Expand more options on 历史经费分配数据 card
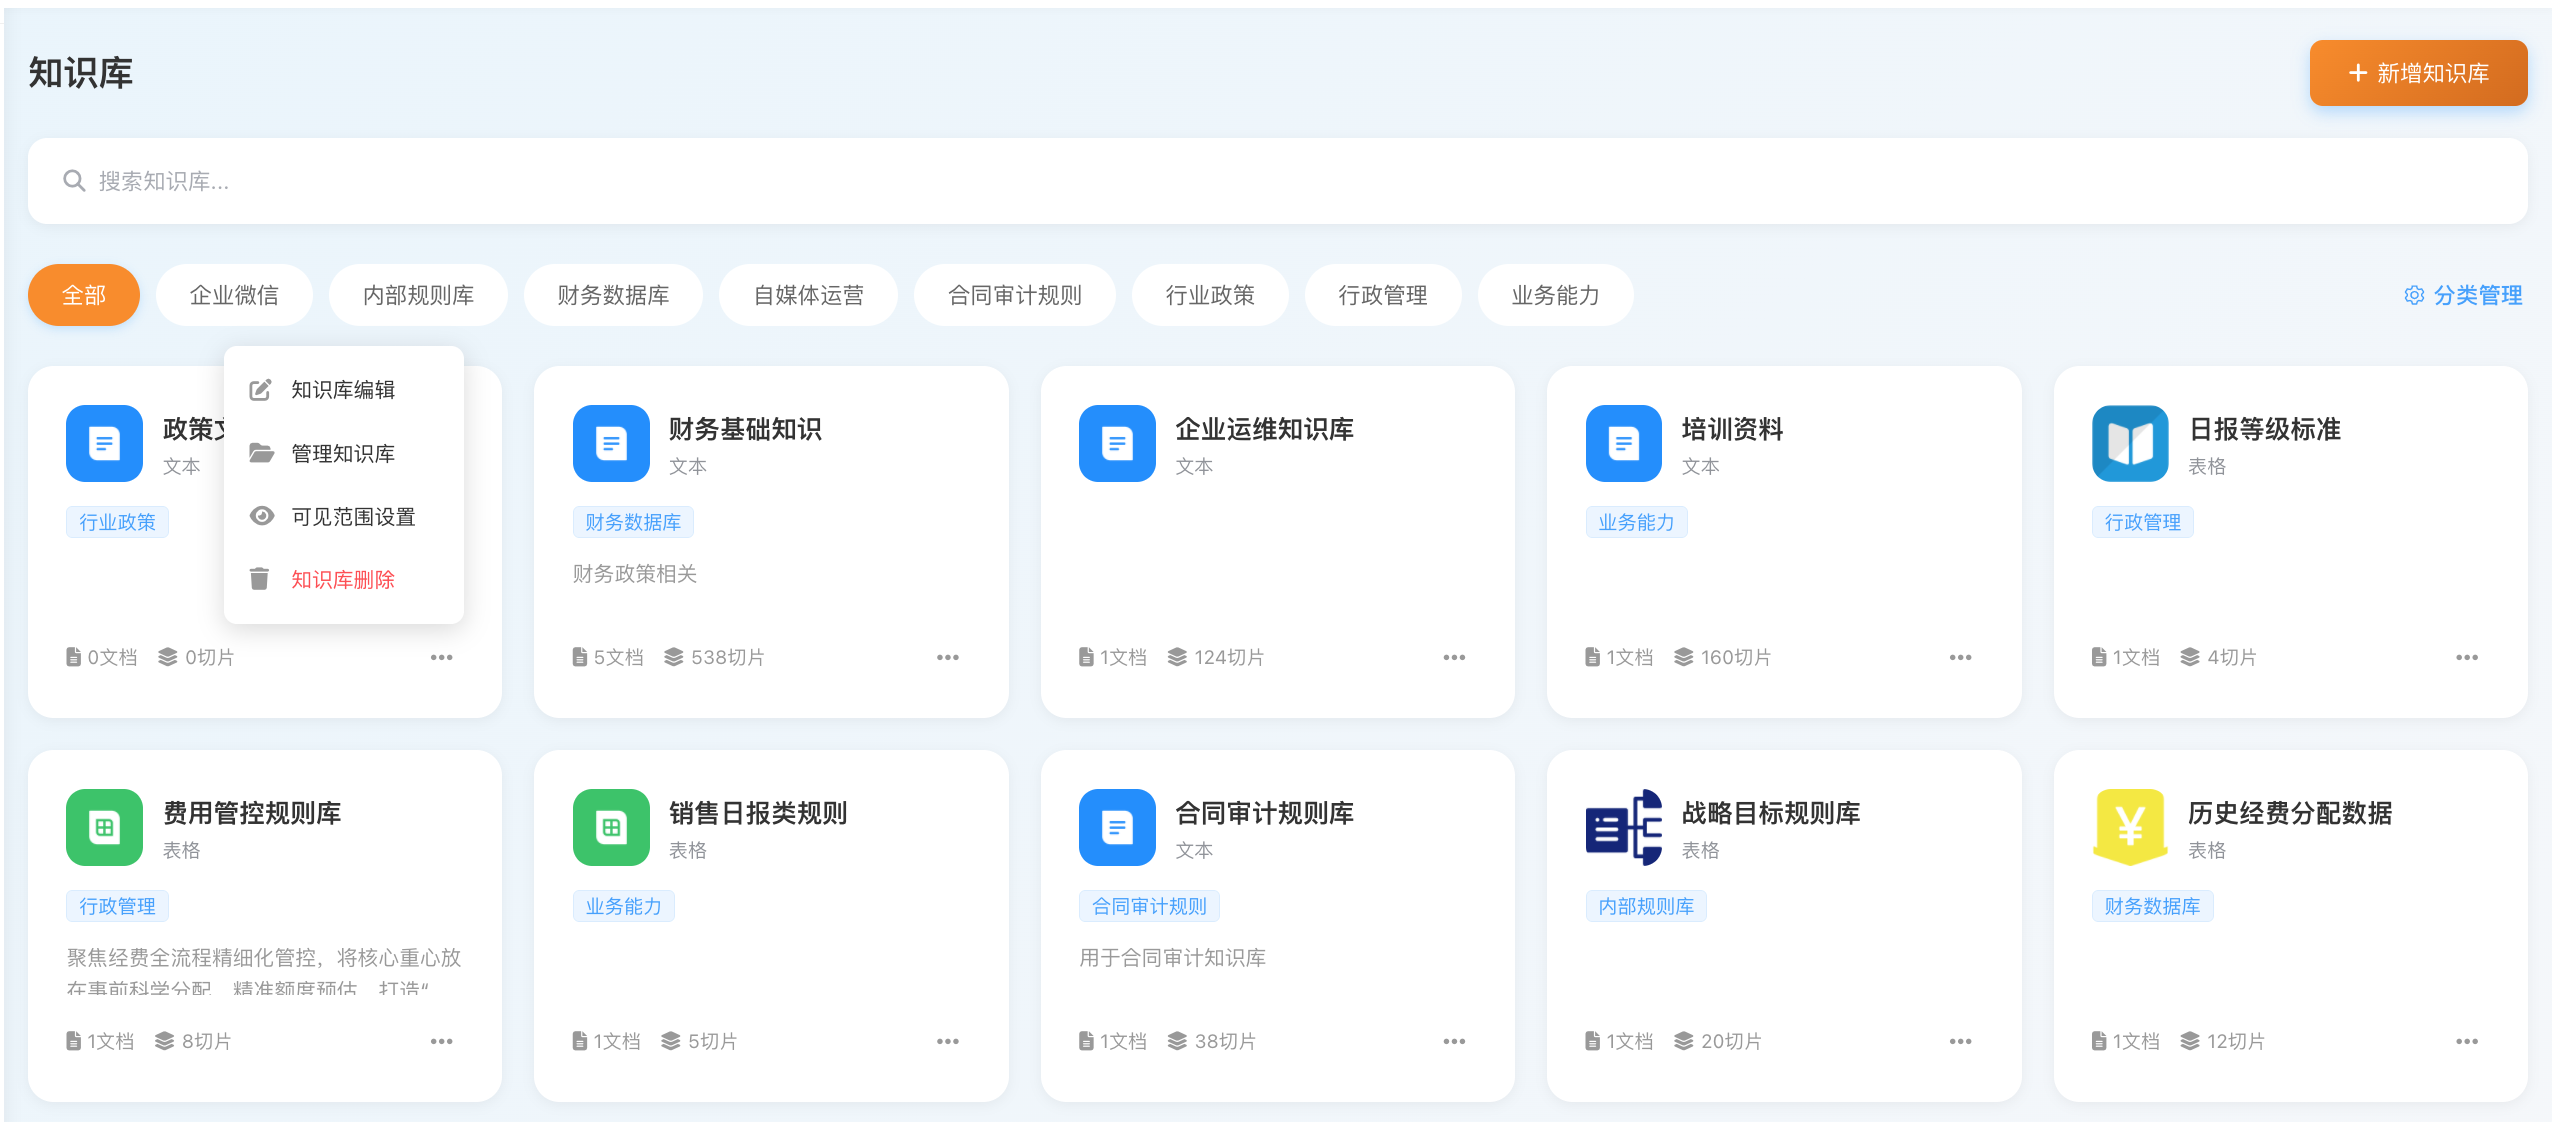 [2467, 1041]
